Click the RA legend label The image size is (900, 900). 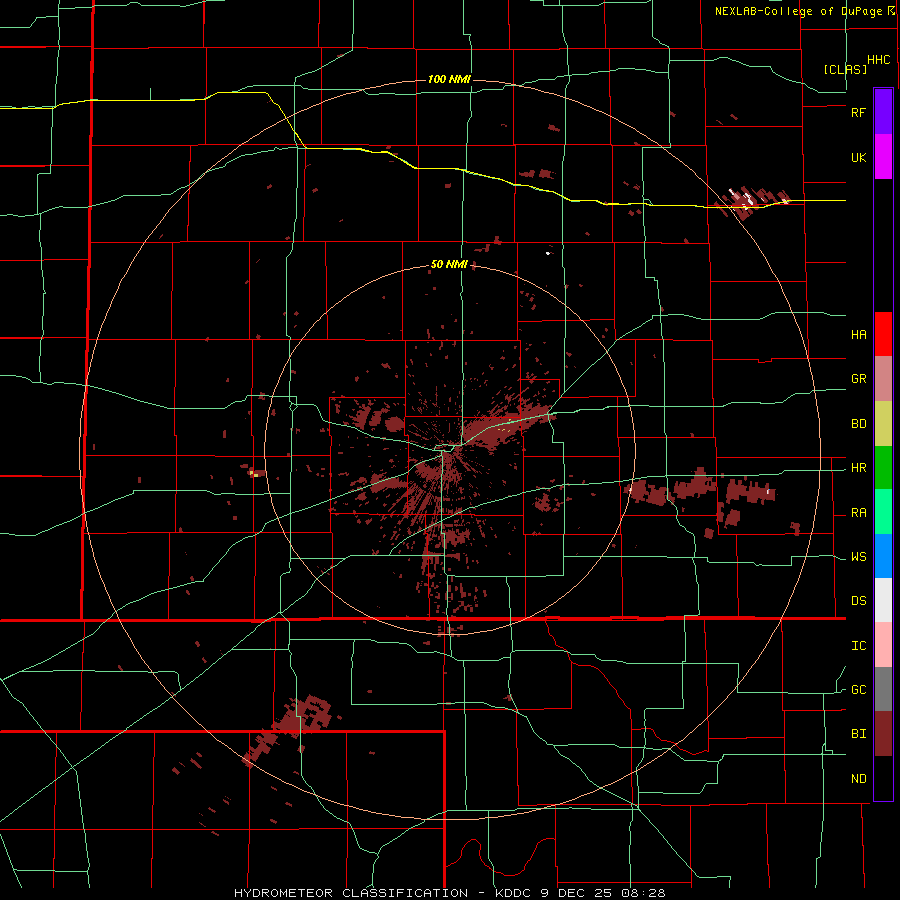pos(858,513)
